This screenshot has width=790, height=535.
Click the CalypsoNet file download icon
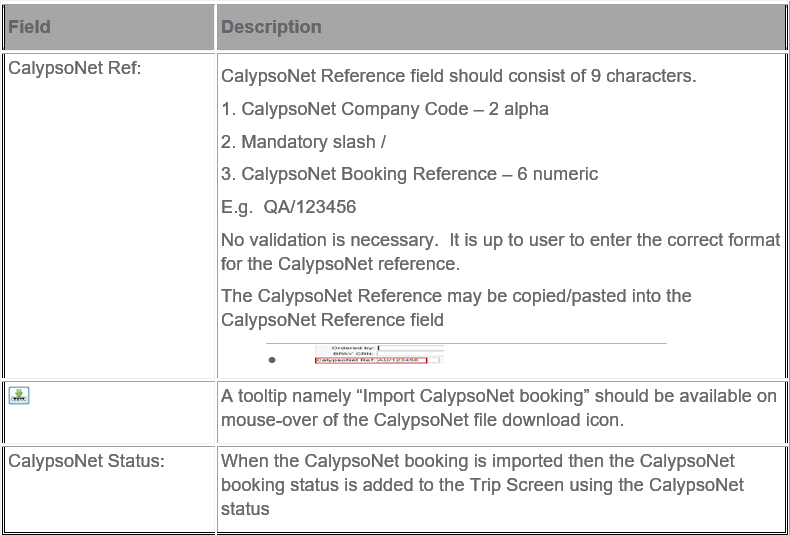tap(19, 395)
